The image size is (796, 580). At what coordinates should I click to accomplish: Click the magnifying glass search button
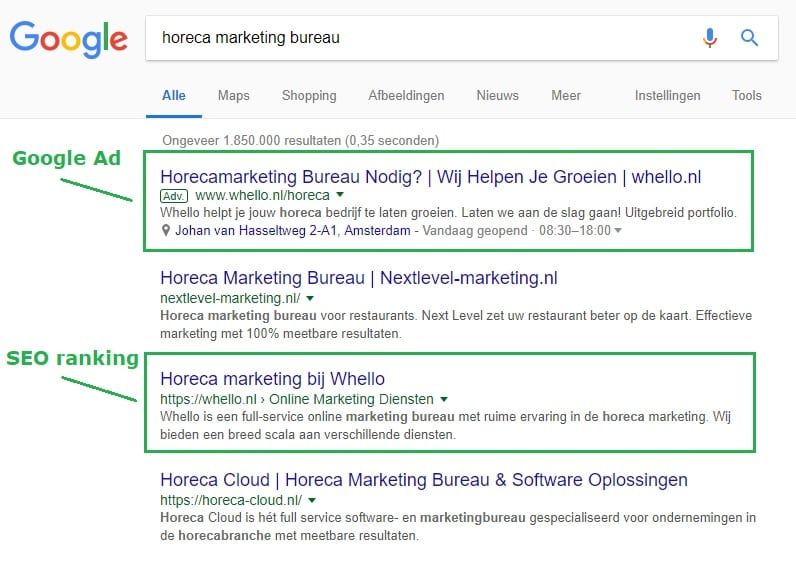coord(749,38)
